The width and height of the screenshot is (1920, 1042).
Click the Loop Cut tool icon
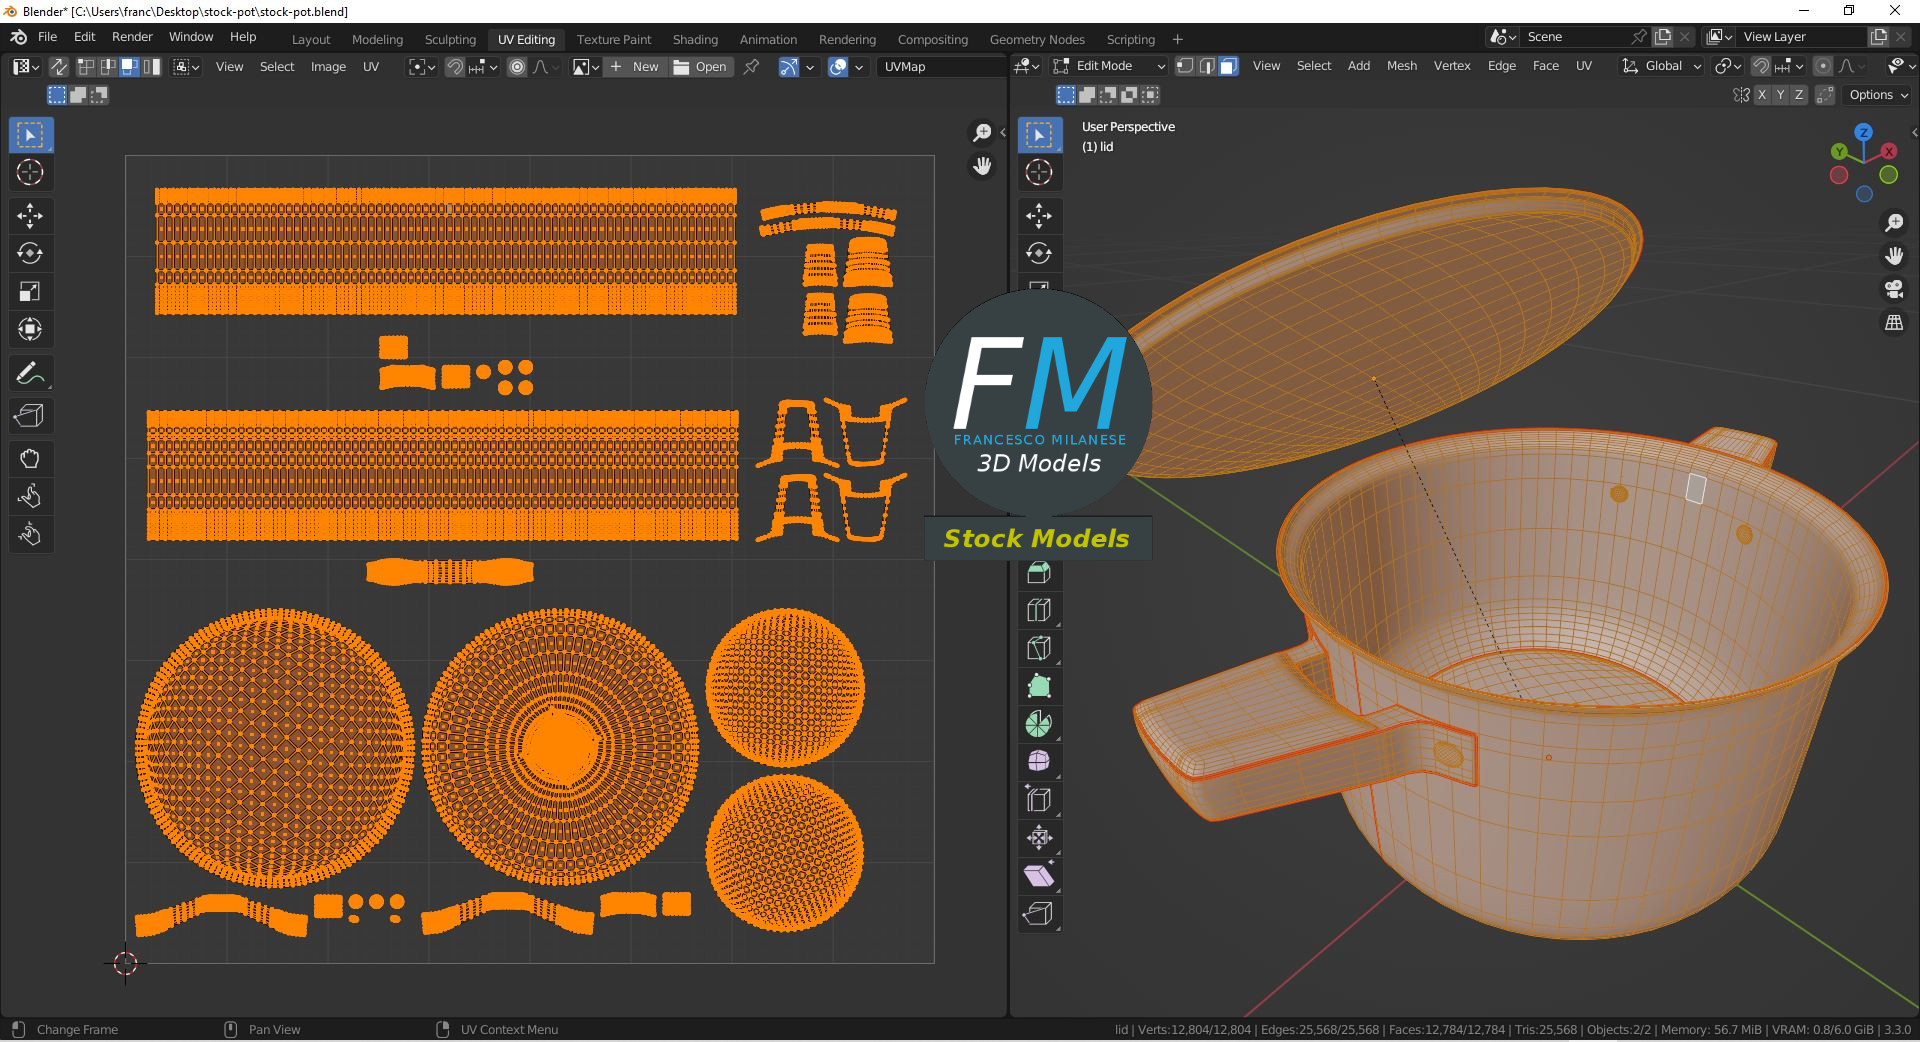pyautogui.click(x=1039, y=610)
